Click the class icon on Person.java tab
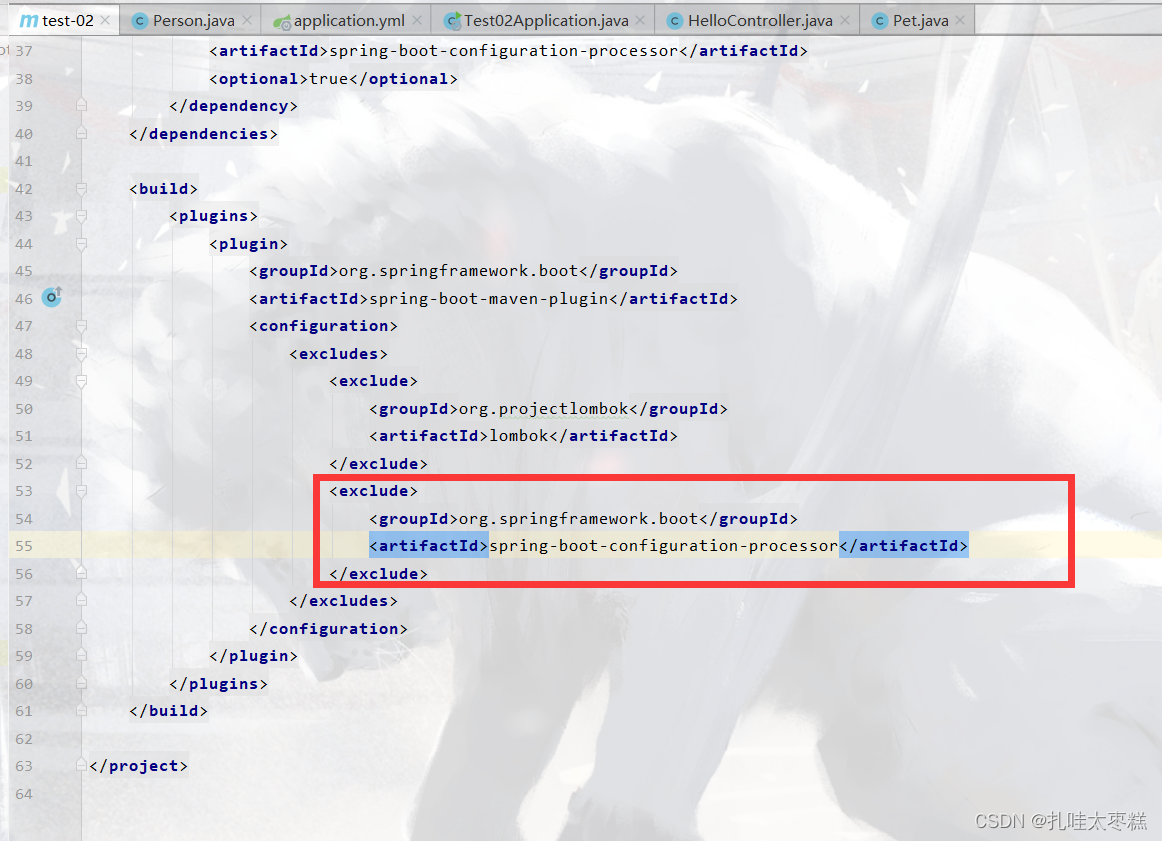 pos(139,21)
